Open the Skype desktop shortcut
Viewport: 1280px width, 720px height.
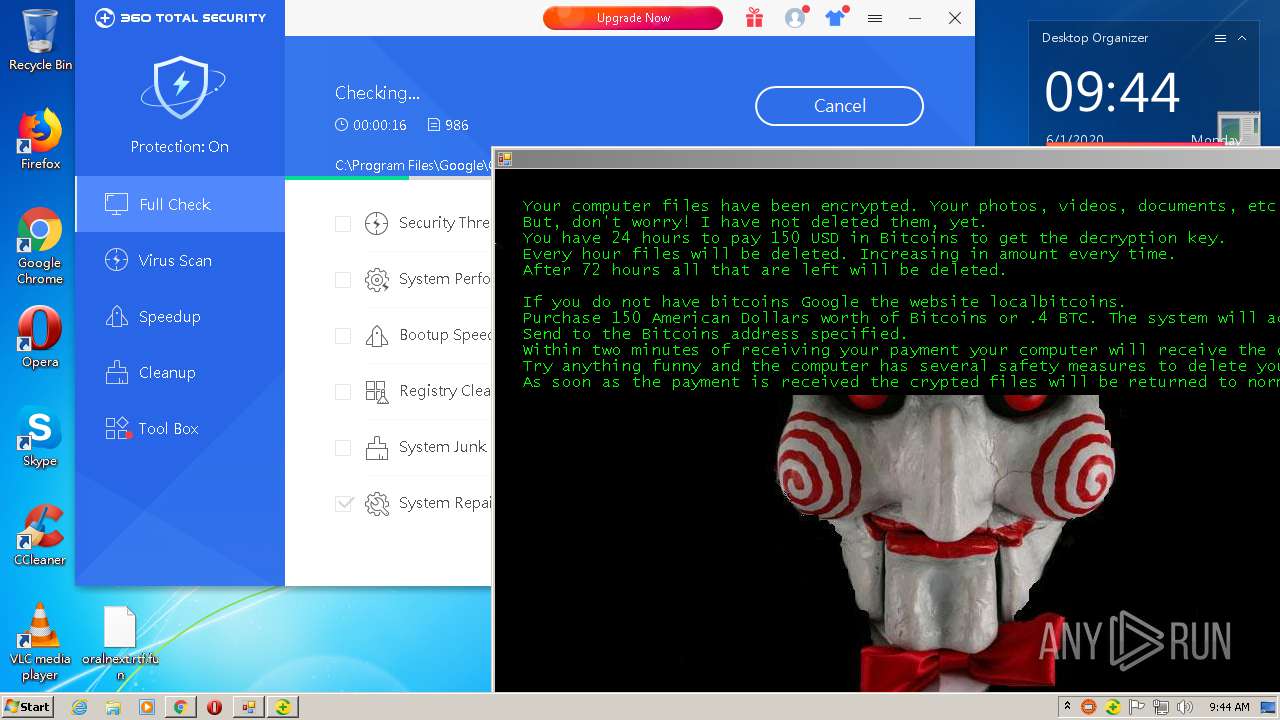click(40, 438)
